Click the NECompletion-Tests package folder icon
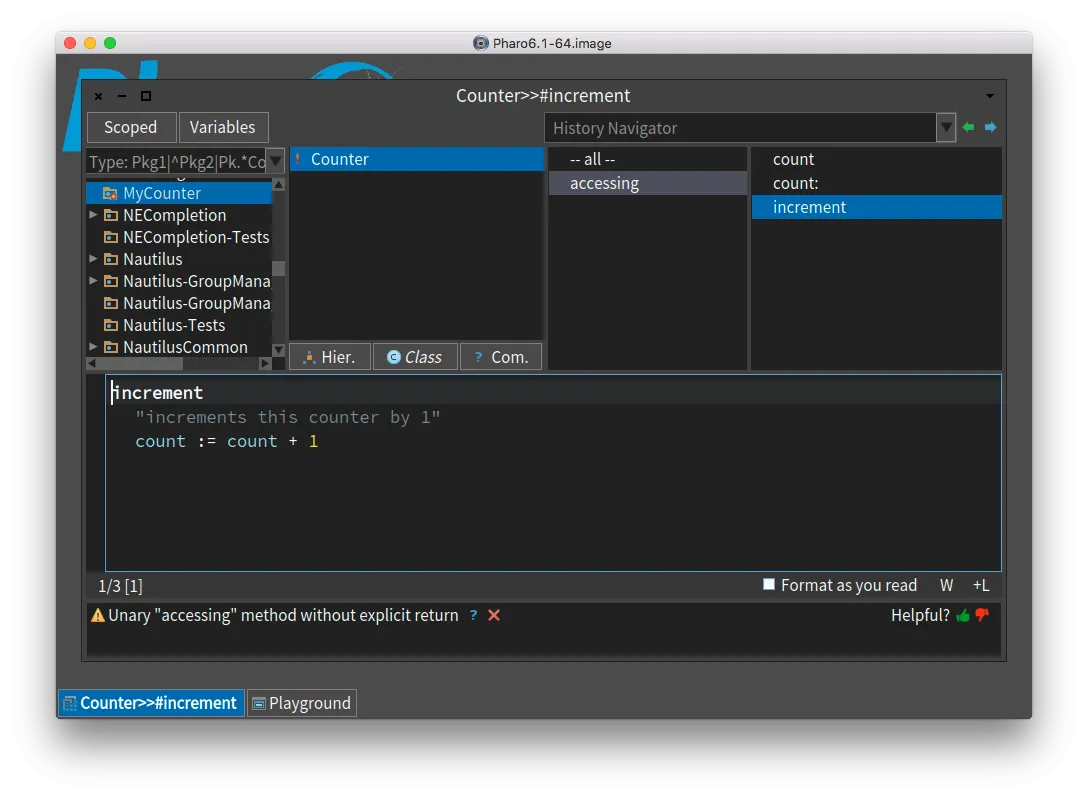The width and height of the screenshot is (1088, 799). [110, 237]
